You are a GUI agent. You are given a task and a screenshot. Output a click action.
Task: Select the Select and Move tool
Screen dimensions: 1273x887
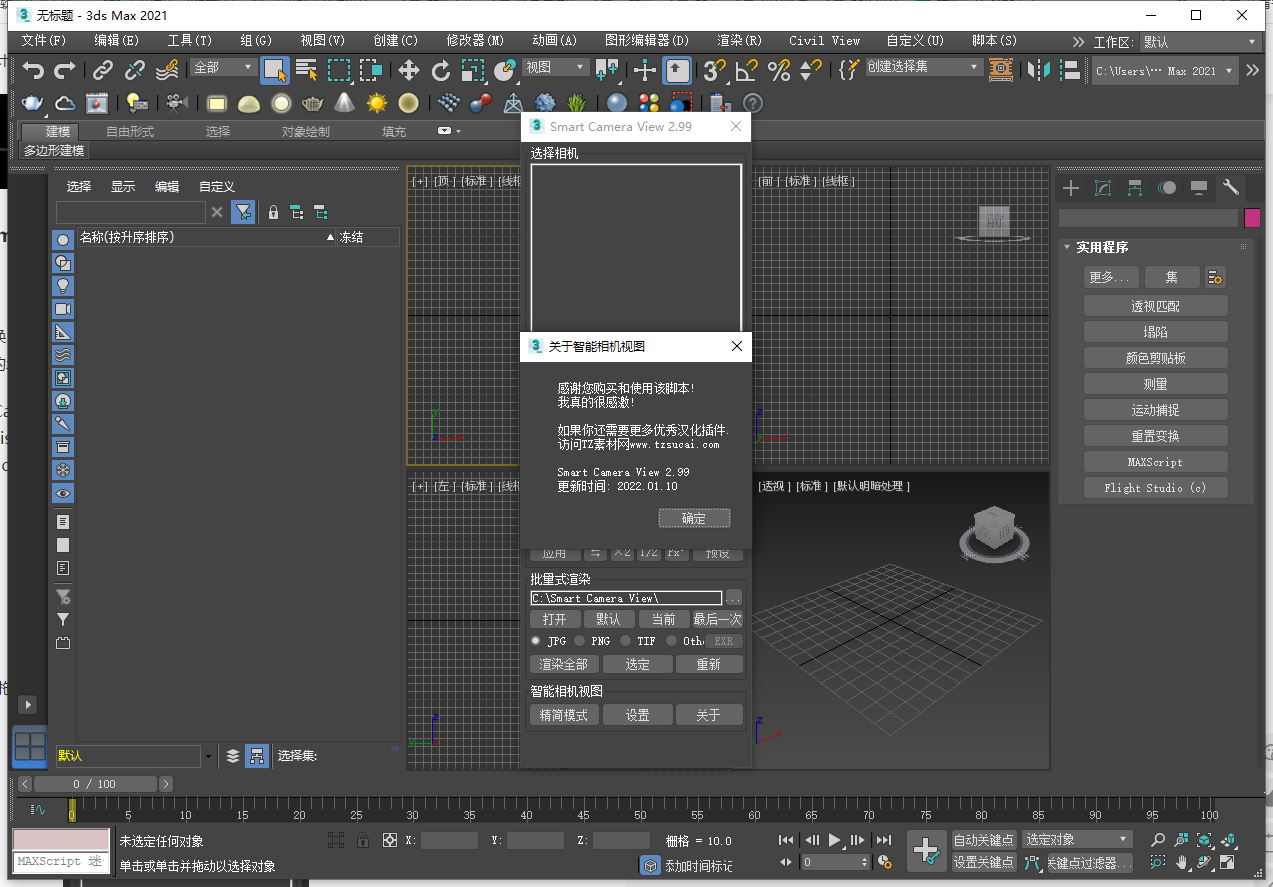coord(407,70)
